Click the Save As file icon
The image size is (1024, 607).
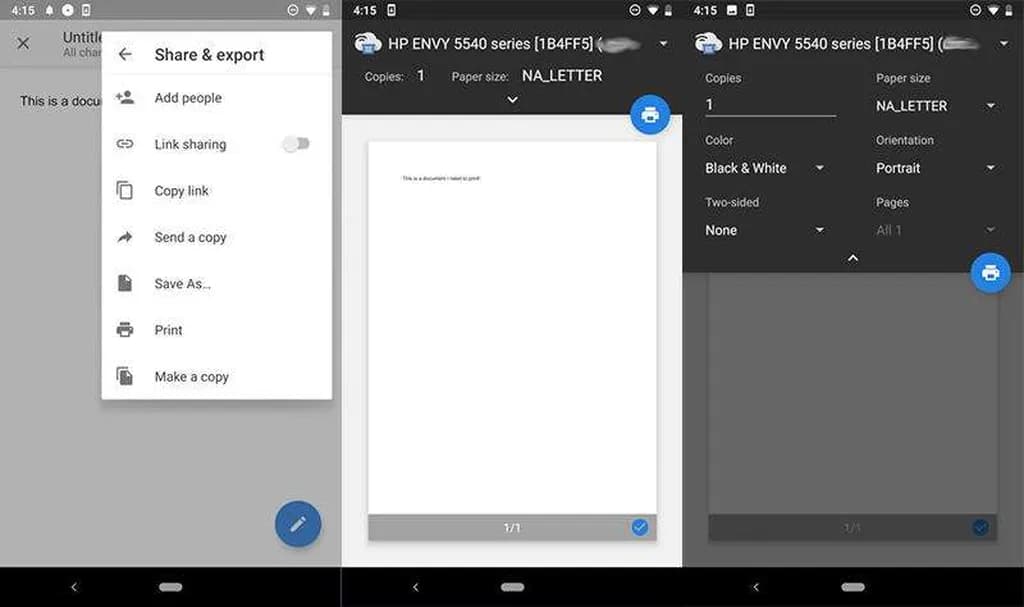point(125,284)
